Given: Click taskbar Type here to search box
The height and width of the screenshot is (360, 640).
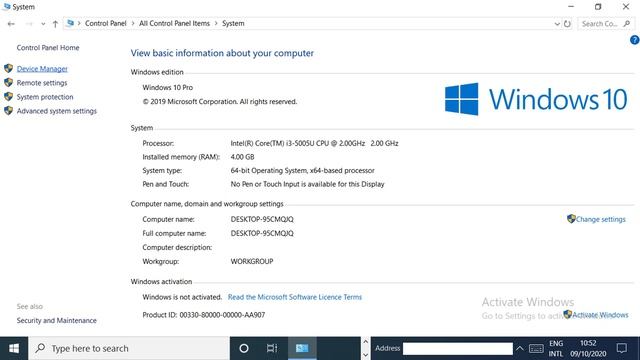Looking at the screenshot, I should 129,348.
